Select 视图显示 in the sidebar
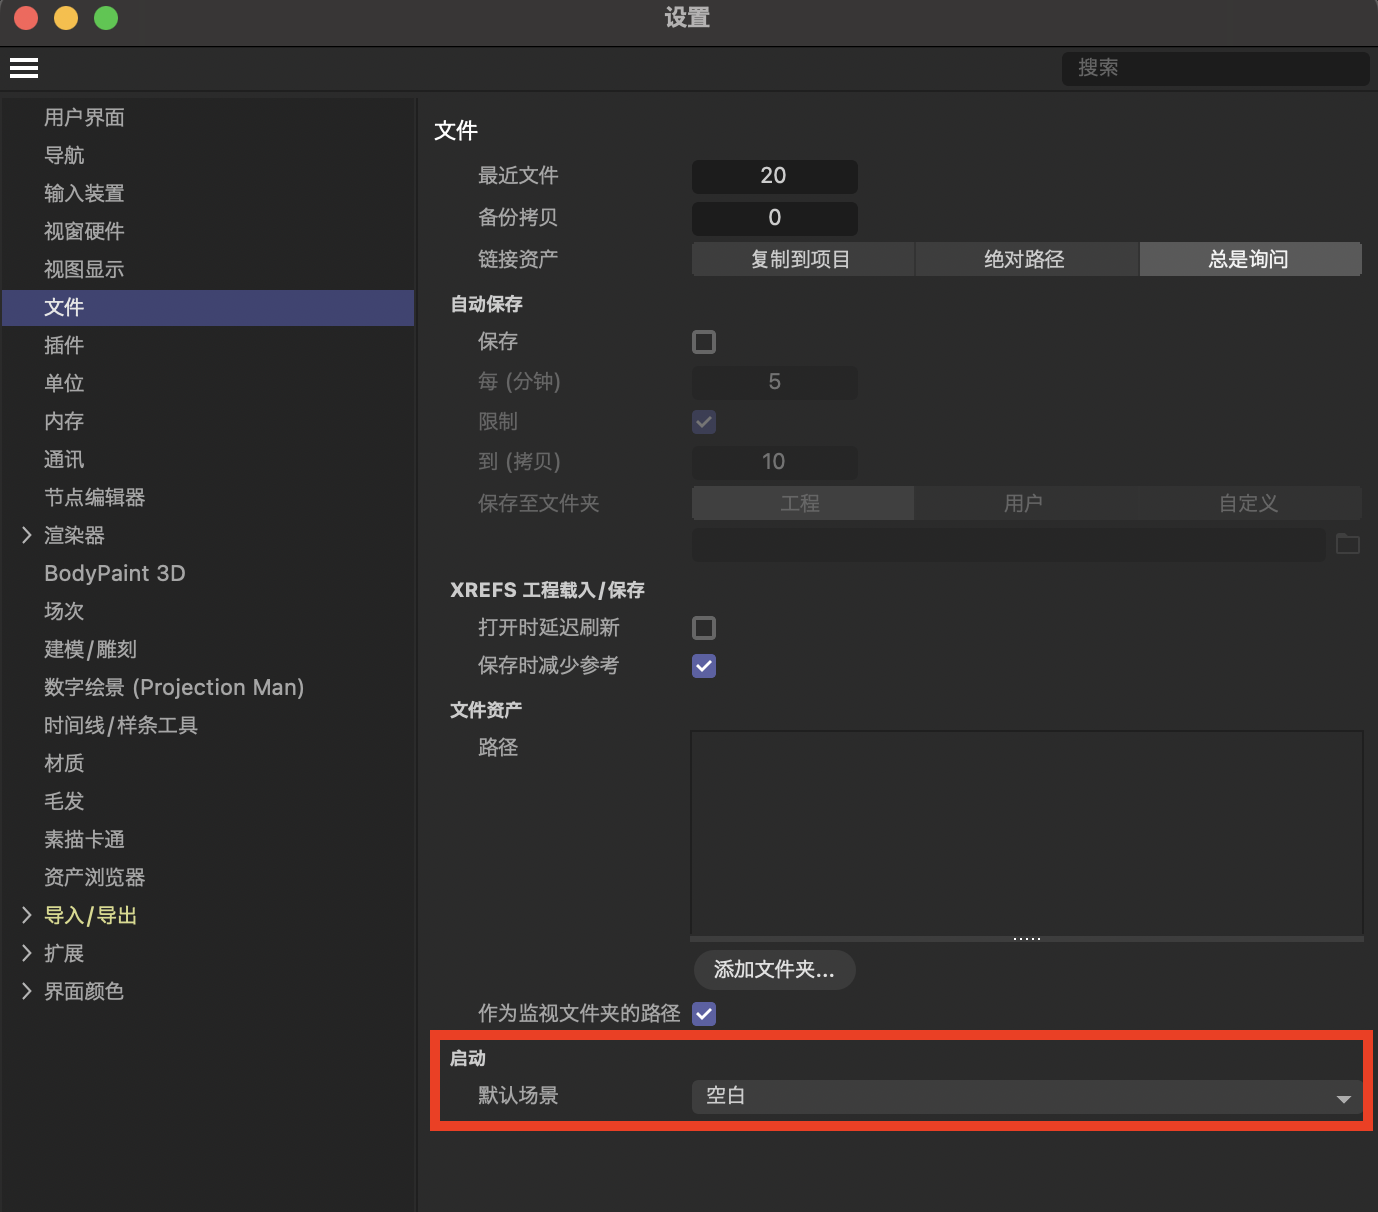Image resolution: width=1378 pixels, height=1212 pixels. tap(84, 269)
